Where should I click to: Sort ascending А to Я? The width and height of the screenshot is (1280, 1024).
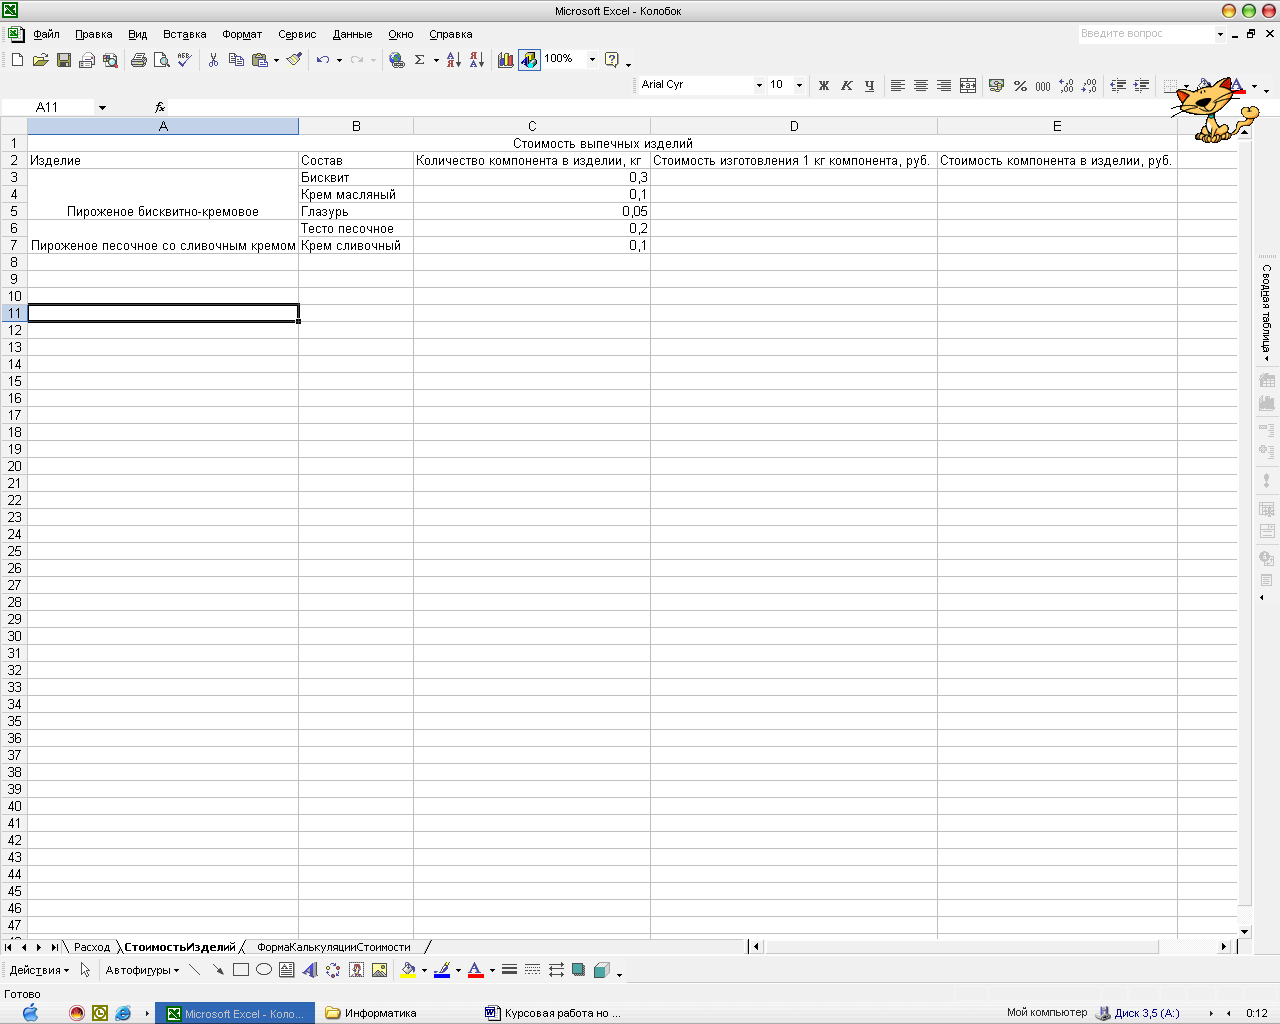(454, 60)
